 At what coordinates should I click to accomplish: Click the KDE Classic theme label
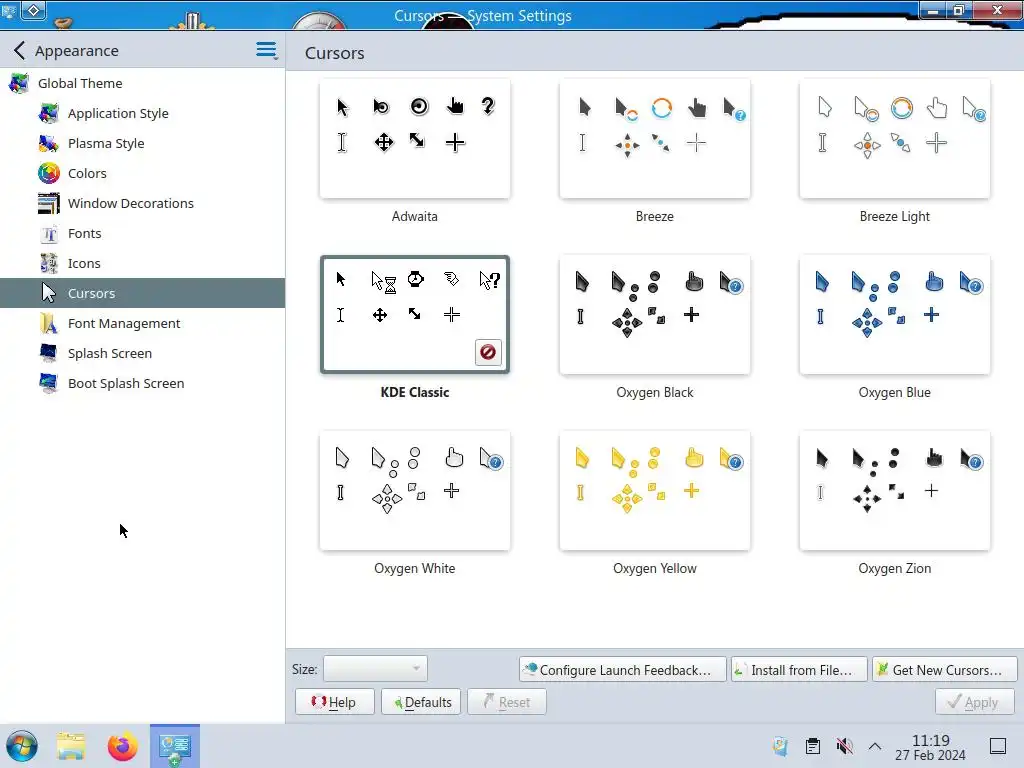click(x=415, y=392)
